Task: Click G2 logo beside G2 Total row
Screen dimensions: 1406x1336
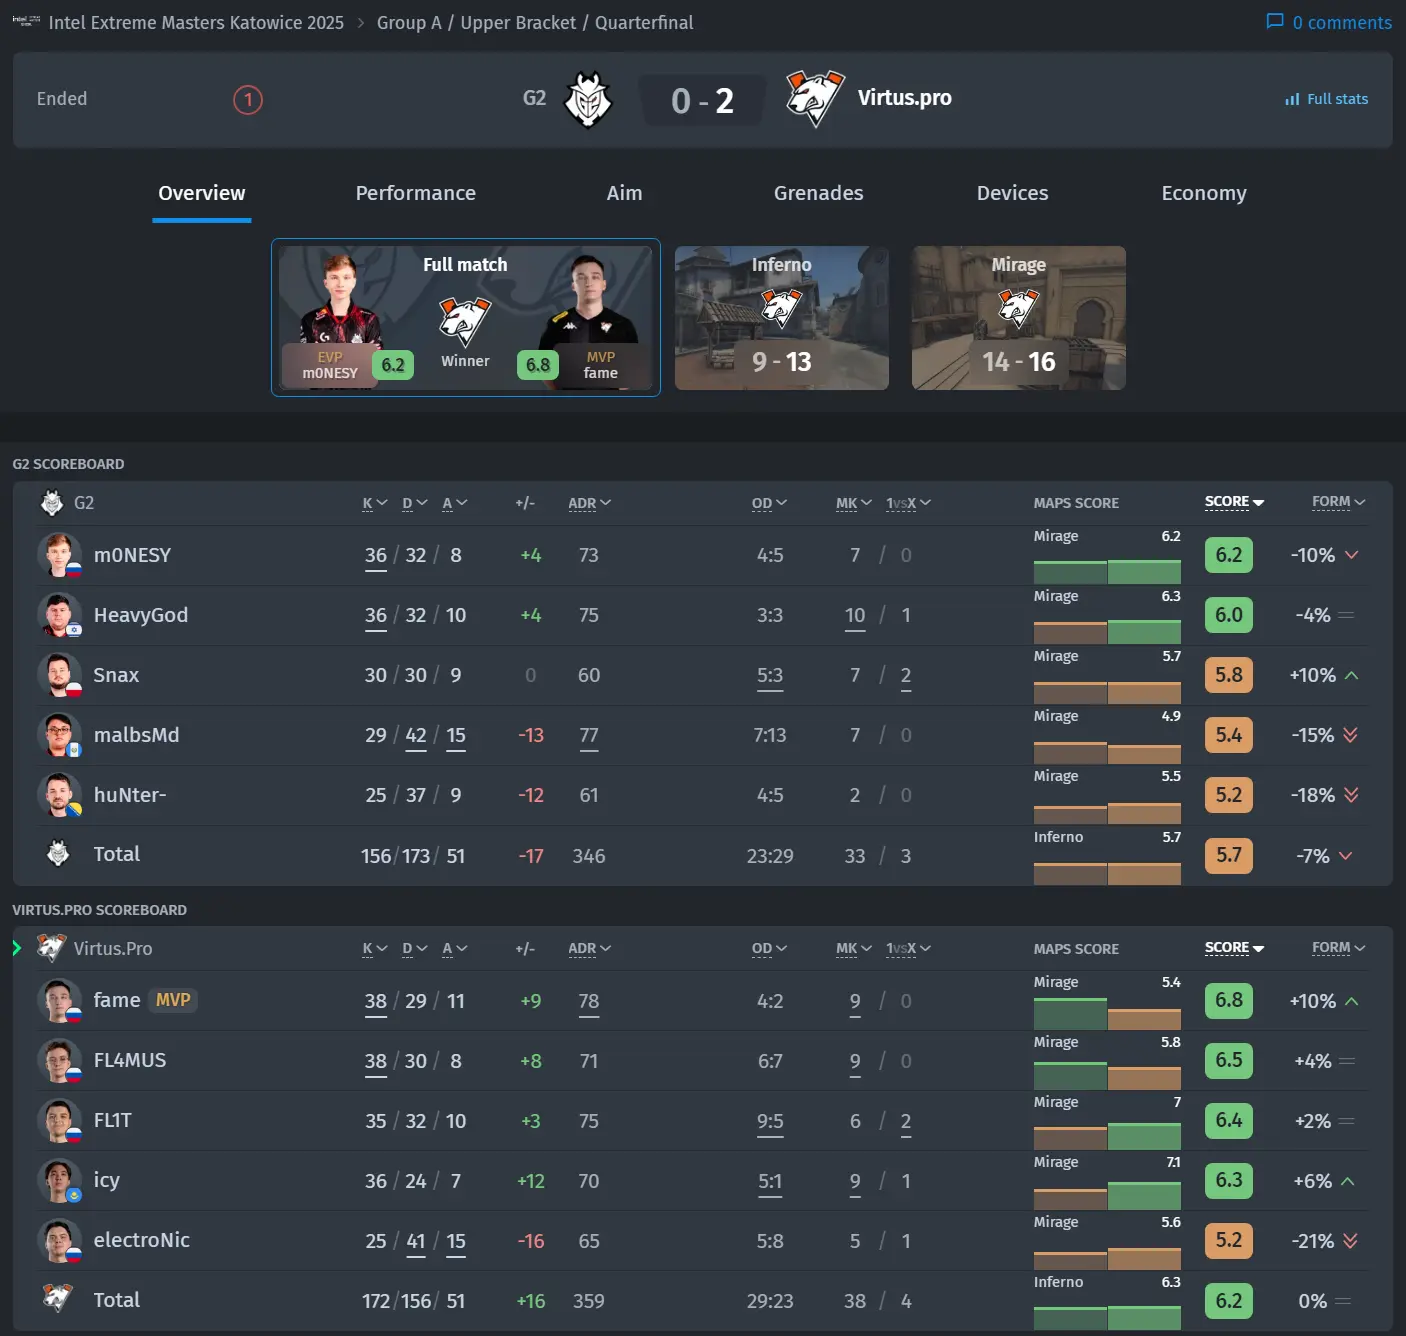Action: (x=58, y=853)
